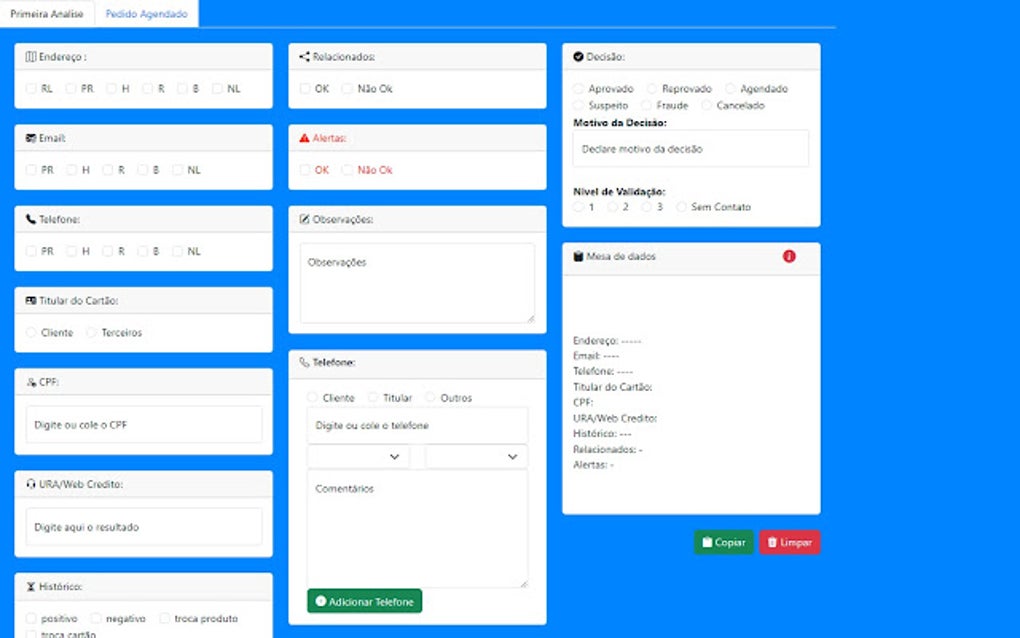Click the edit pencil icon beside Observações
Image resolution: width=1020 pixels, height=638 pixels.
[304, 219]
